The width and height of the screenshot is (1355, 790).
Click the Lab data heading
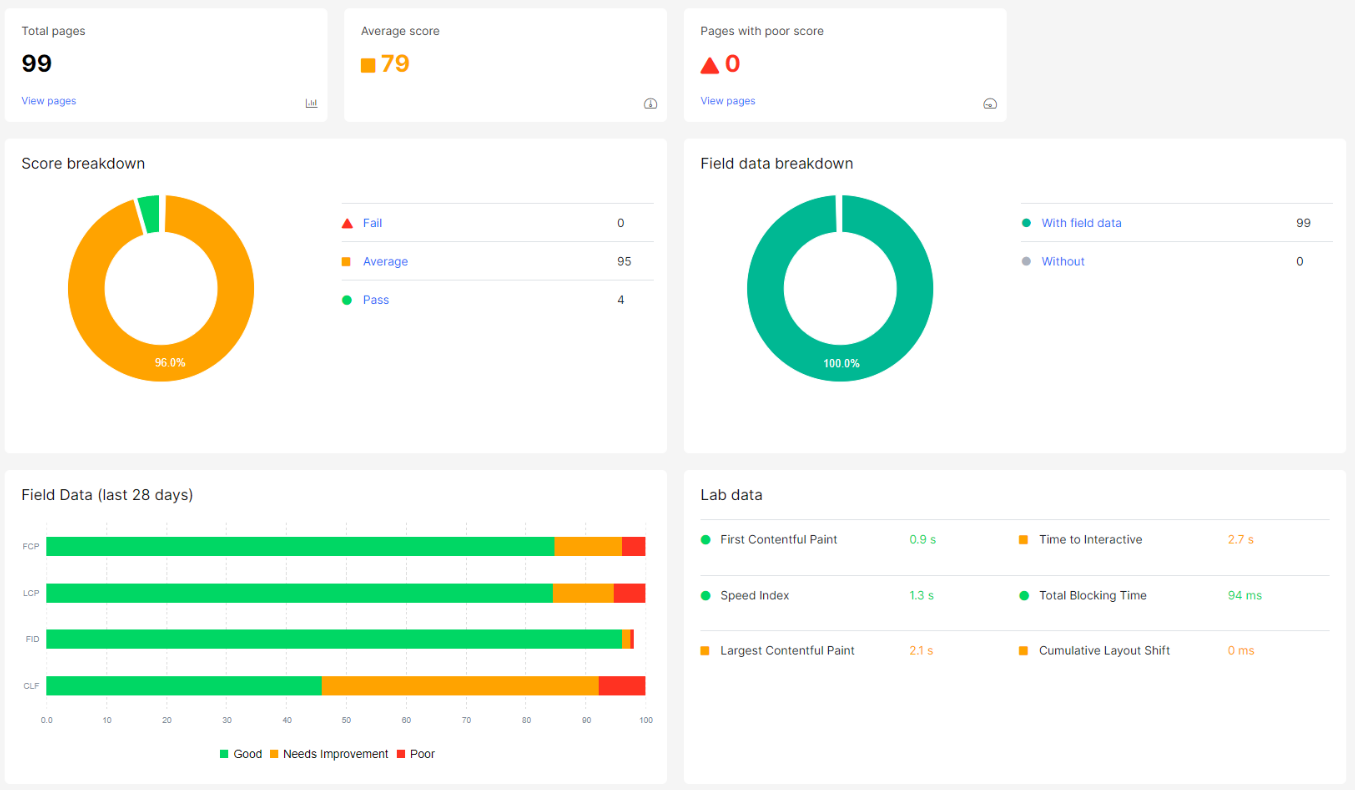[x=731, y=495]
